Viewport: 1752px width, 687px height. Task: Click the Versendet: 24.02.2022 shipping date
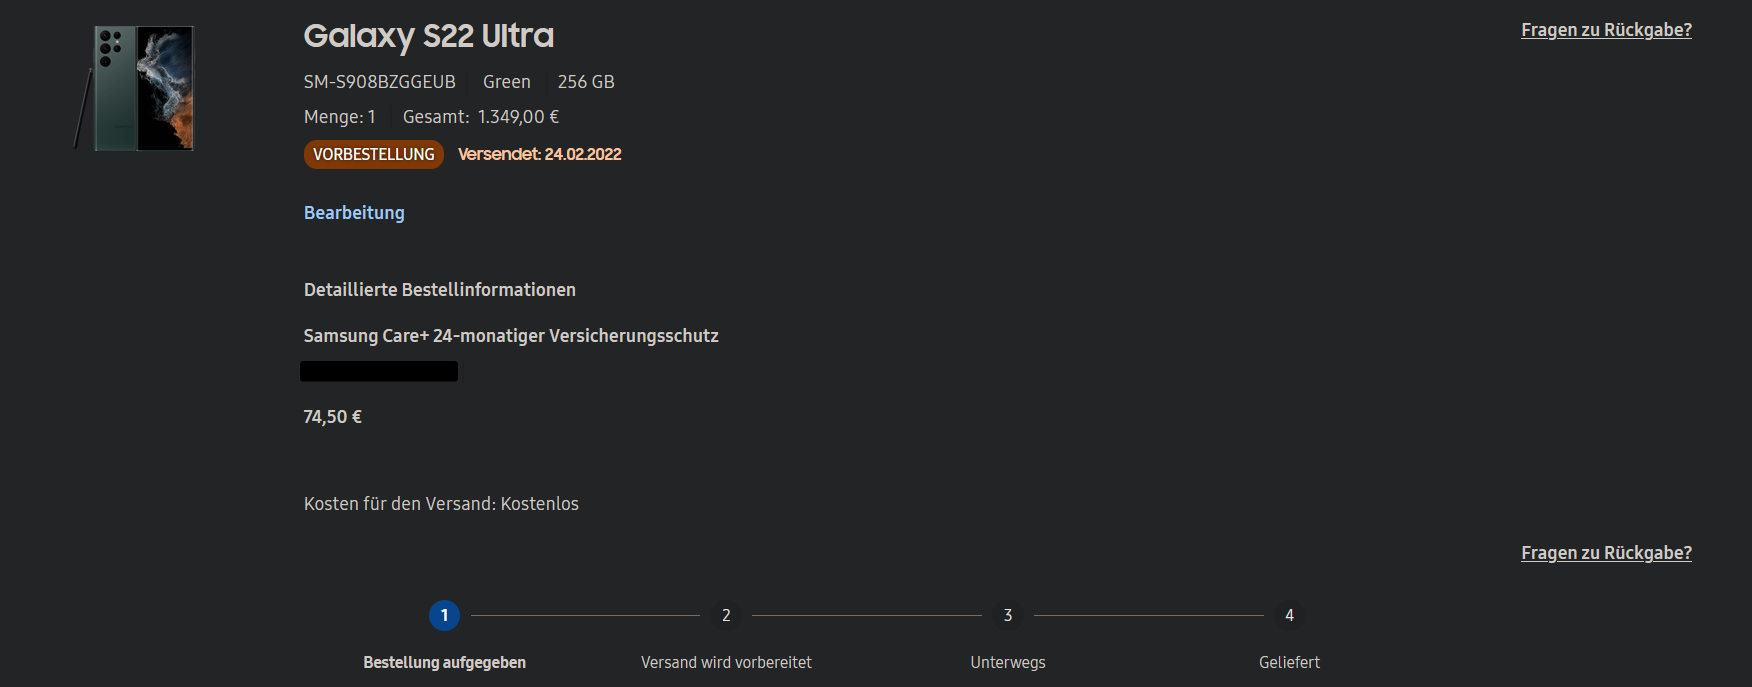540,154
